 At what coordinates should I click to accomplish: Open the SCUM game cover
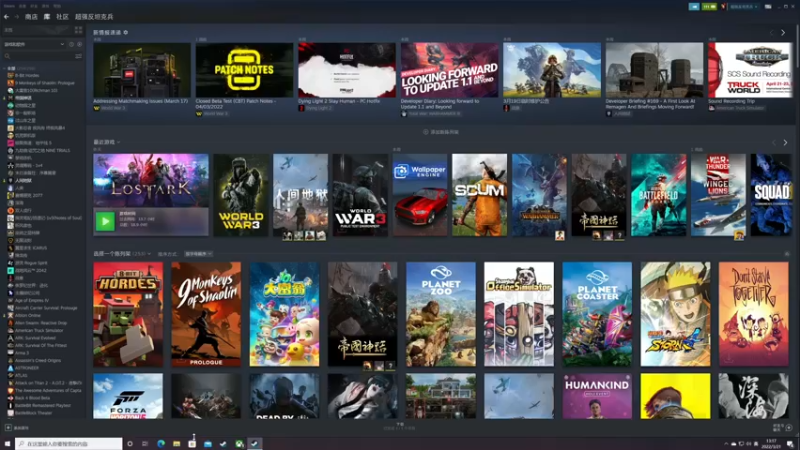click(480, 195)
